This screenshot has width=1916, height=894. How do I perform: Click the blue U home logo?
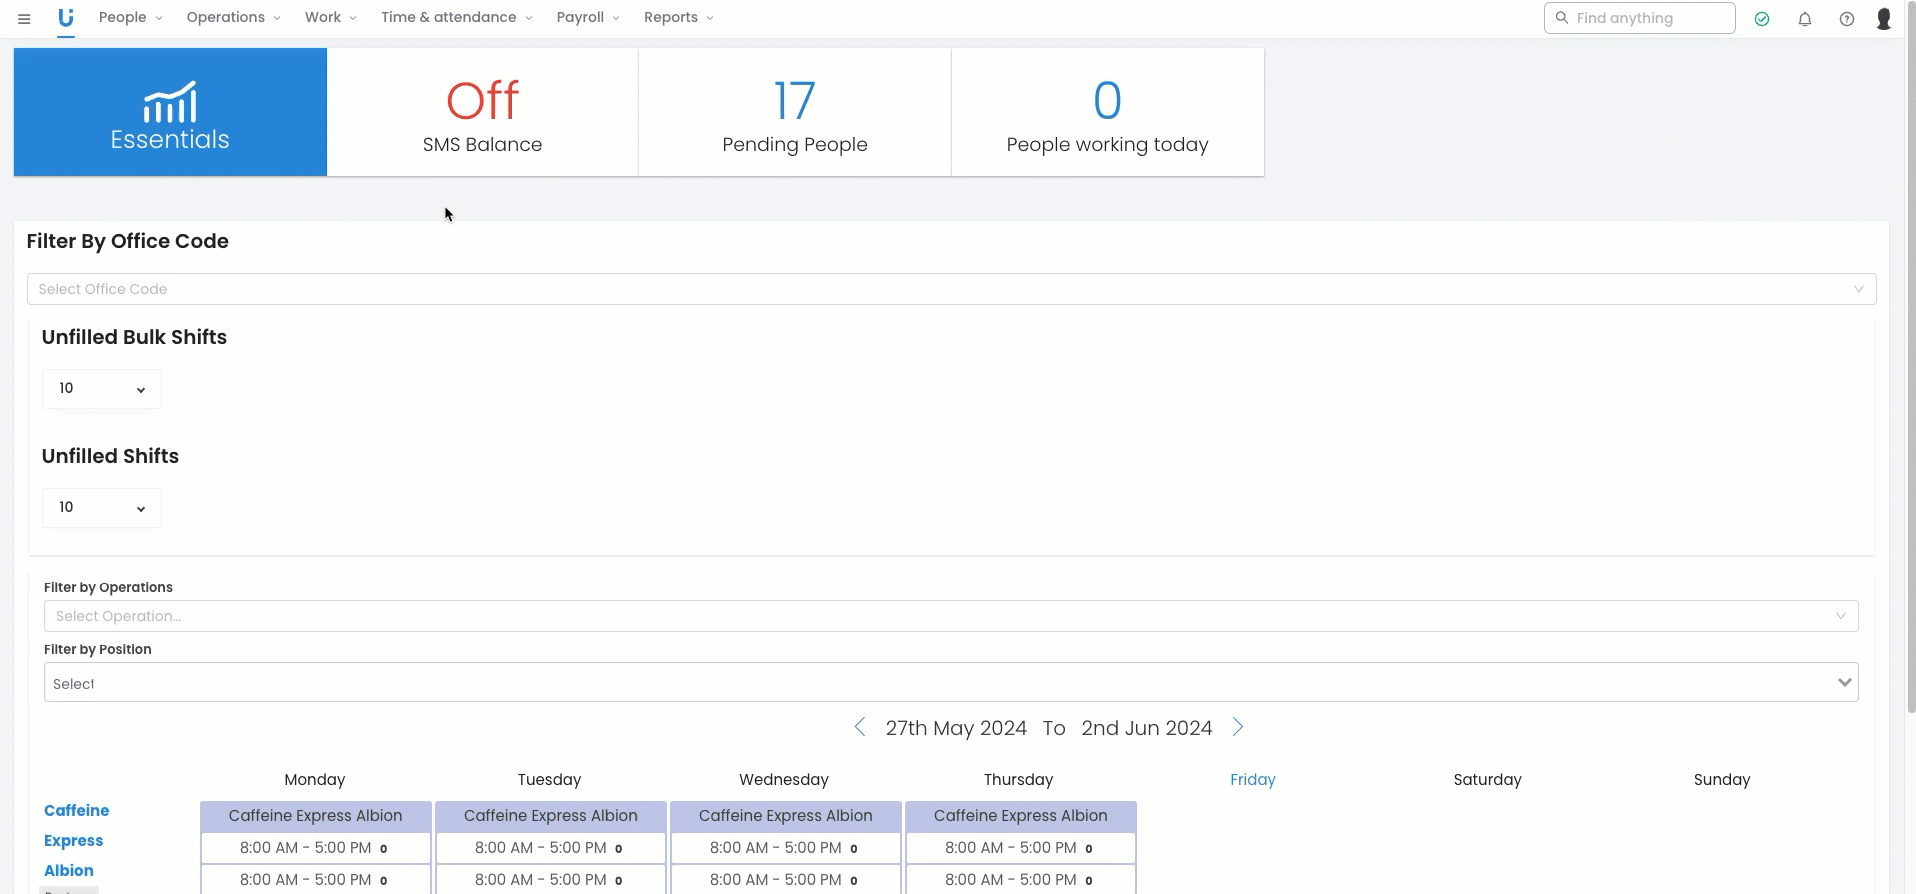point(66,18)
